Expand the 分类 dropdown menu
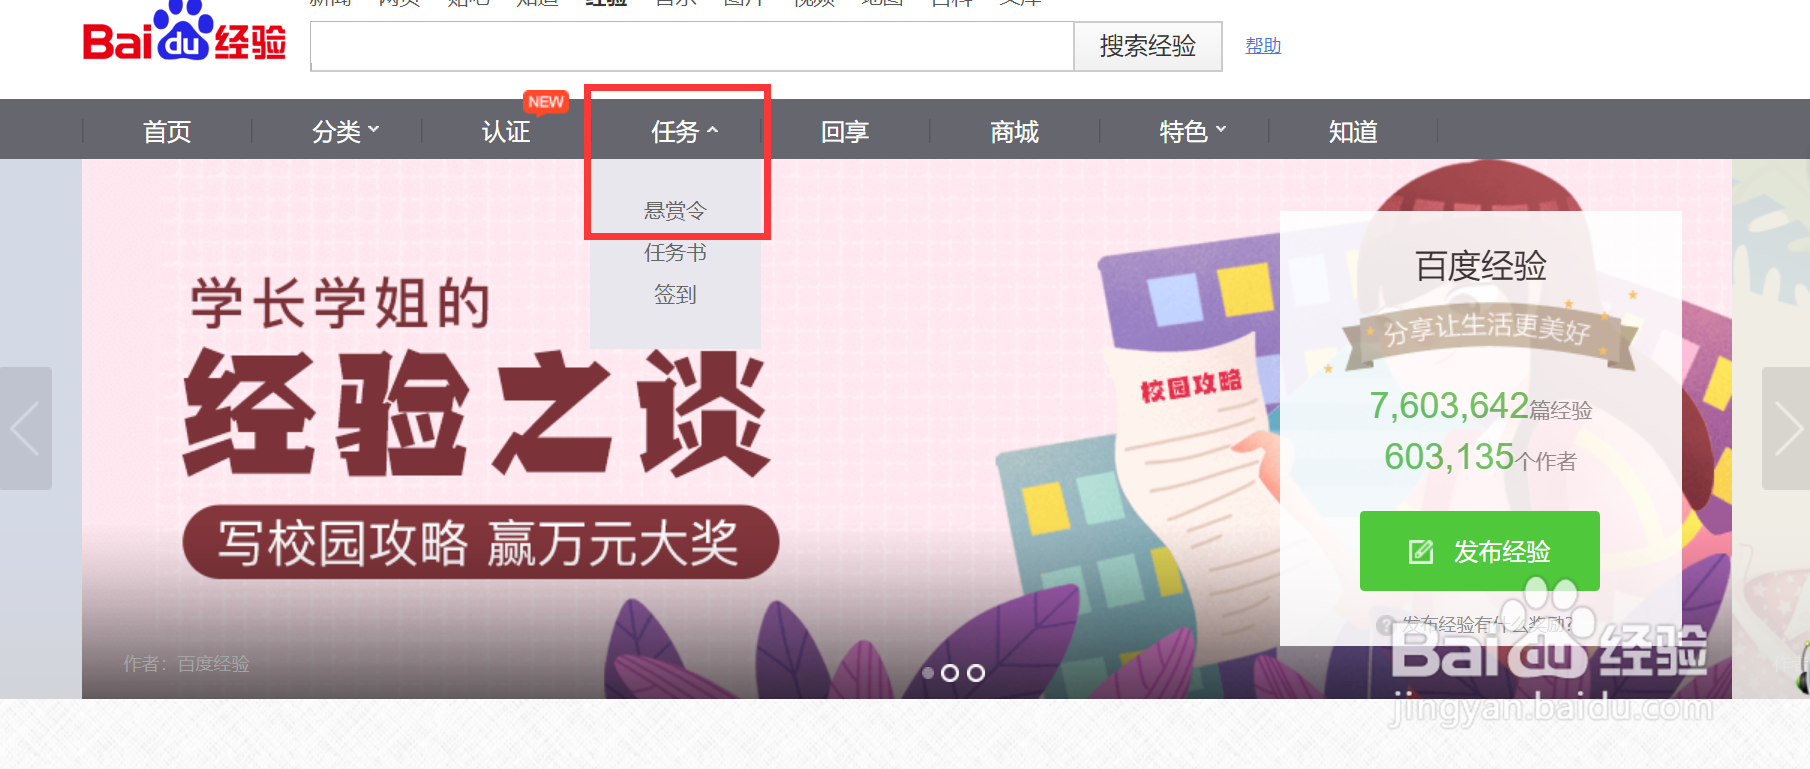The width and height of the screenshot is (1810, 769). click(x=345, y=131)
